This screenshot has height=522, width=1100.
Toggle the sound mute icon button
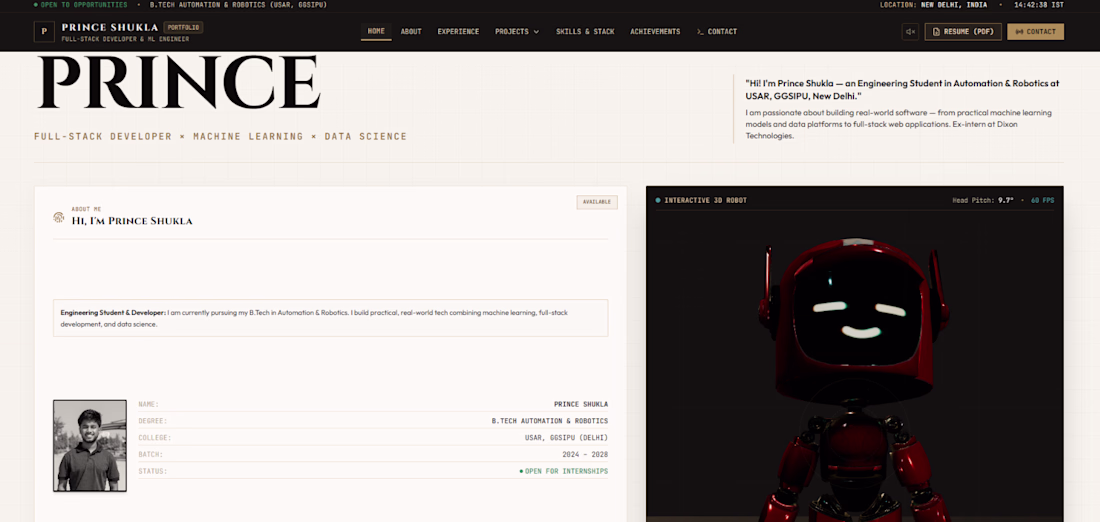910,32
